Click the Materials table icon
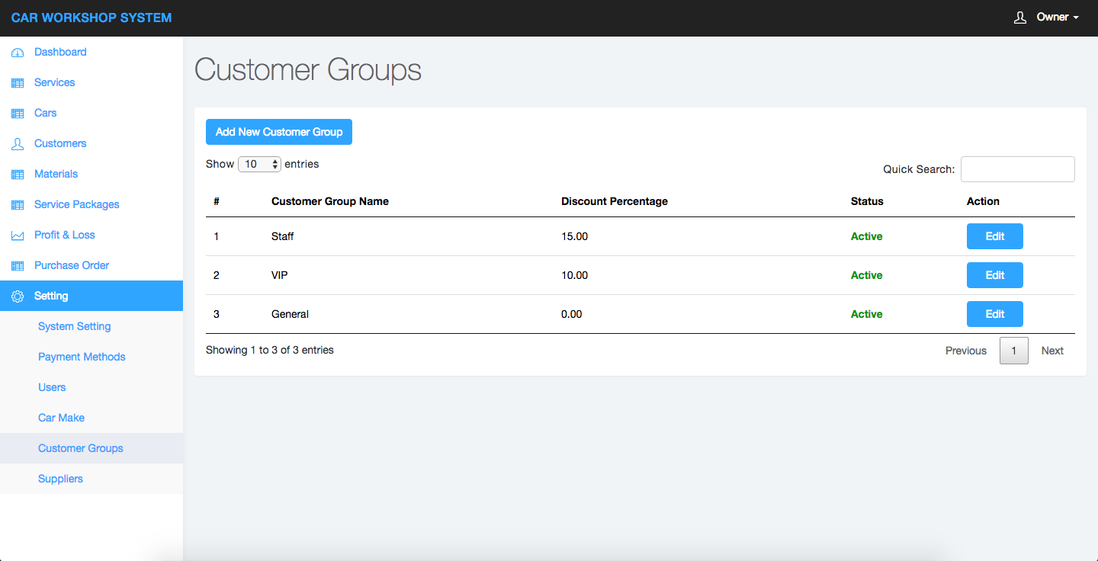 tap(17, 175)
